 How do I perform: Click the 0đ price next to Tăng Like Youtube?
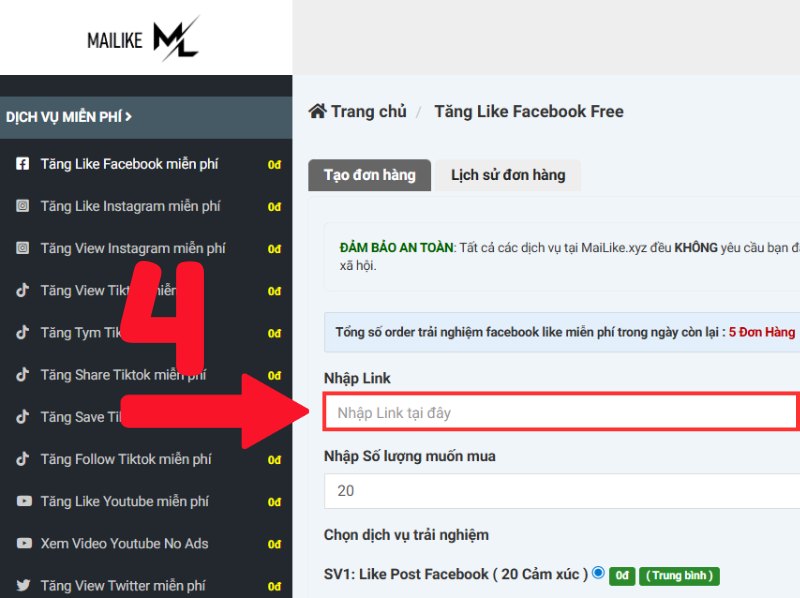coord(274,502)
